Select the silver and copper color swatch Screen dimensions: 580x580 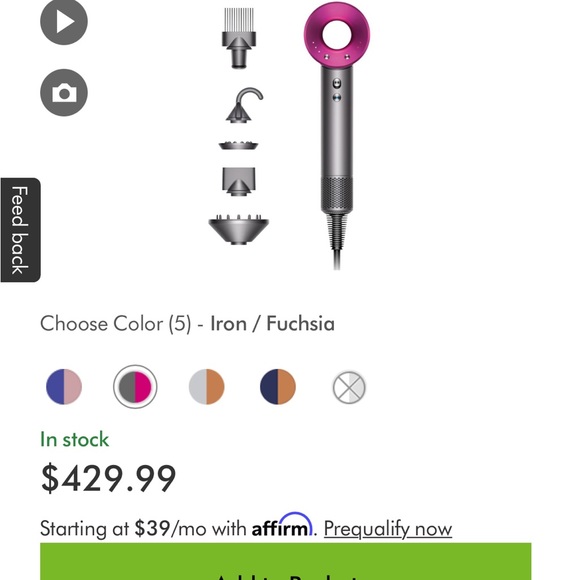(206, 387)
